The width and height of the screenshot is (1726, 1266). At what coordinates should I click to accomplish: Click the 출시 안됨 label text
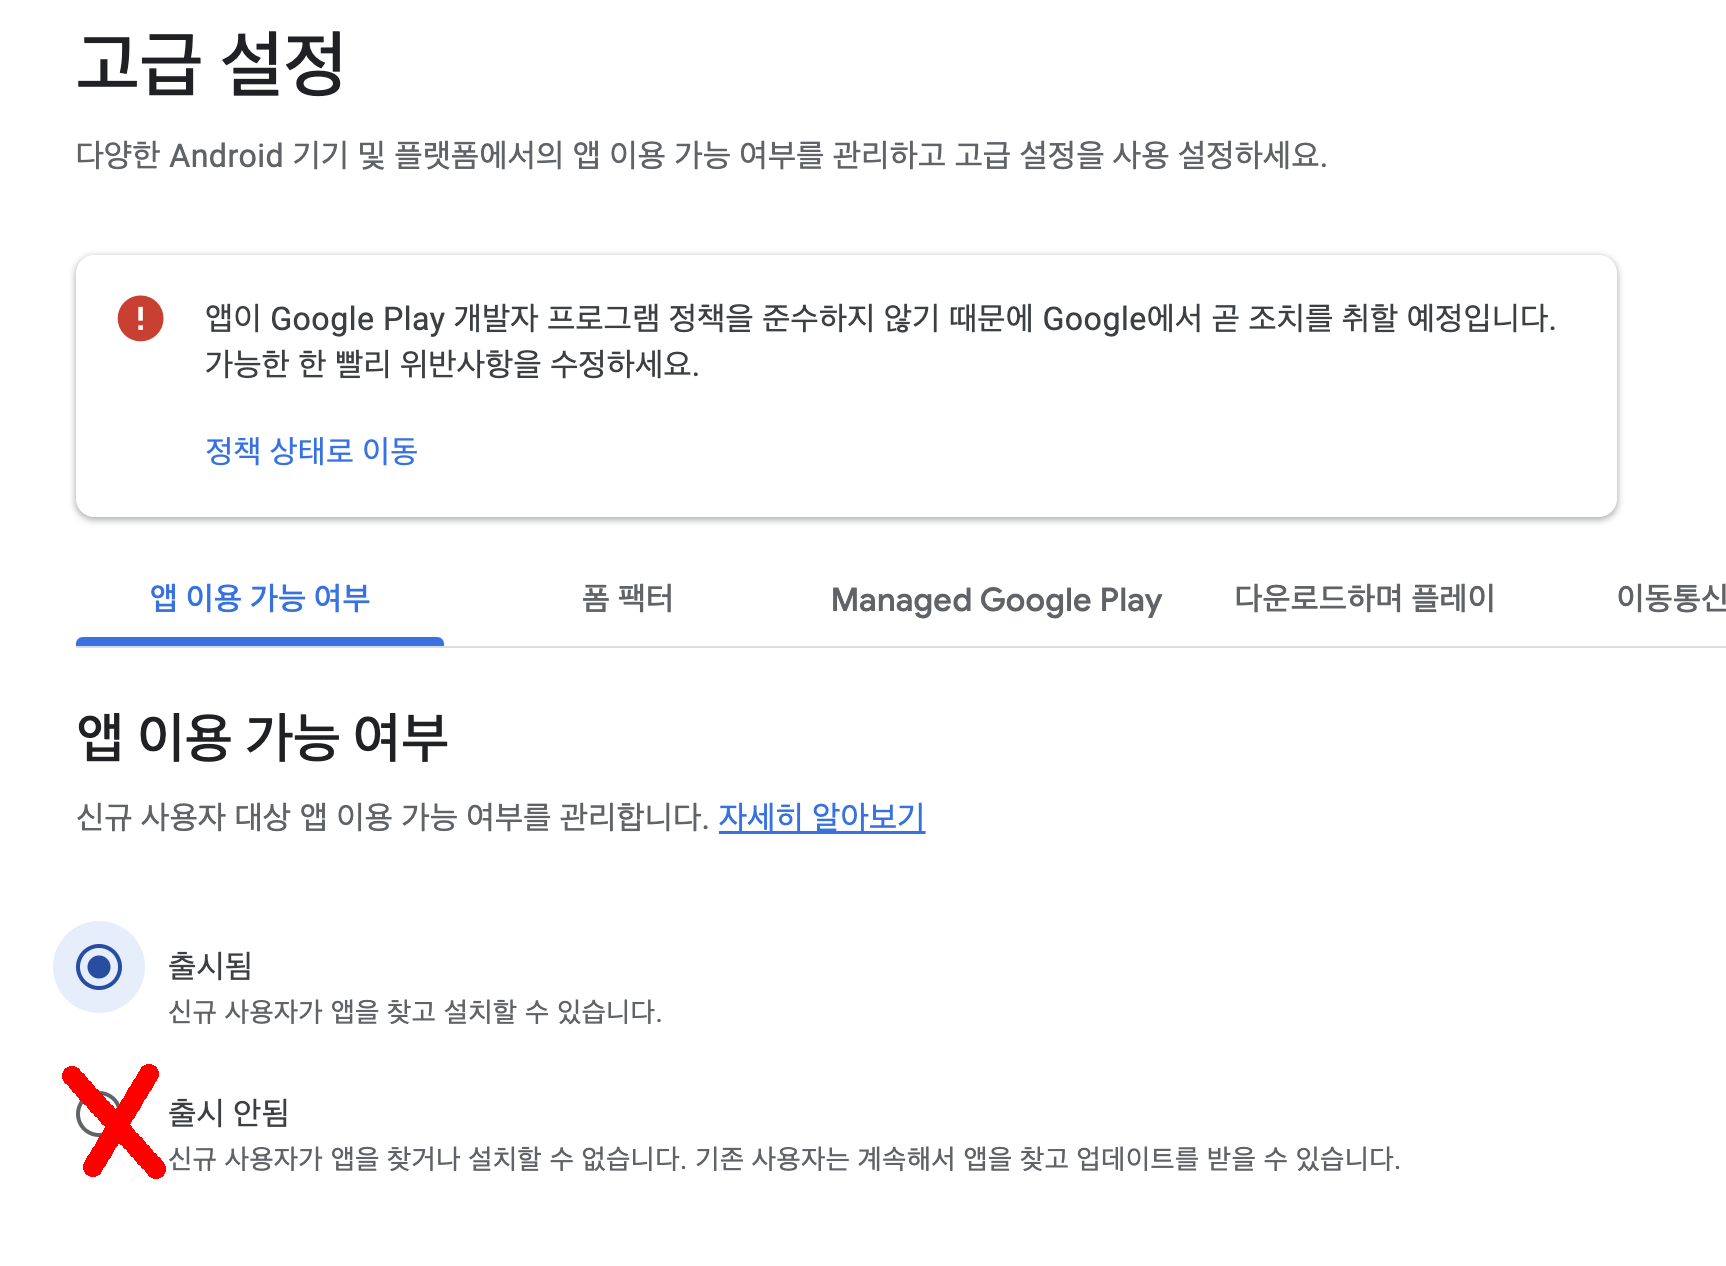click(x=228, y=1111)
